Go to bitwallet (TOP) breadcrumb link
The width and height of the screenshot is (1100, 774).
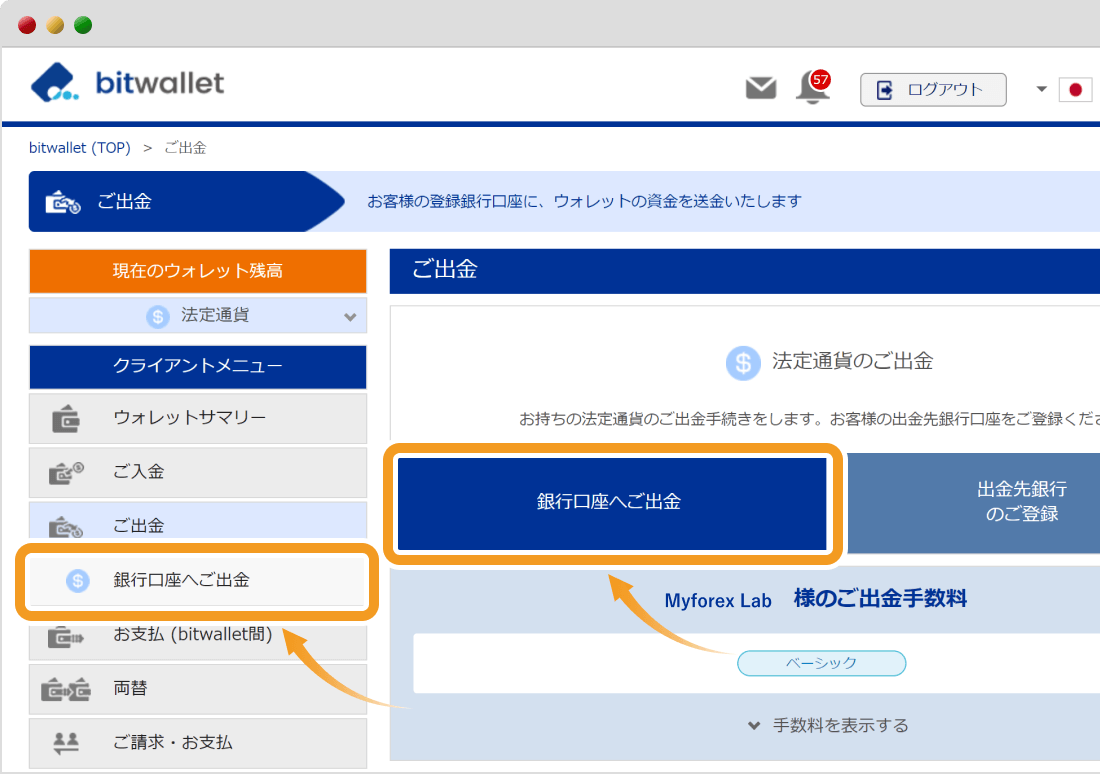[x=79, y=148]
